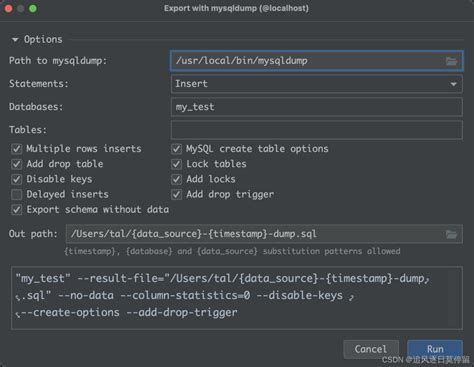Screen dimensions: 474x367
Task: Open Out path folder browse icon
Action: (x=451, y=234)
